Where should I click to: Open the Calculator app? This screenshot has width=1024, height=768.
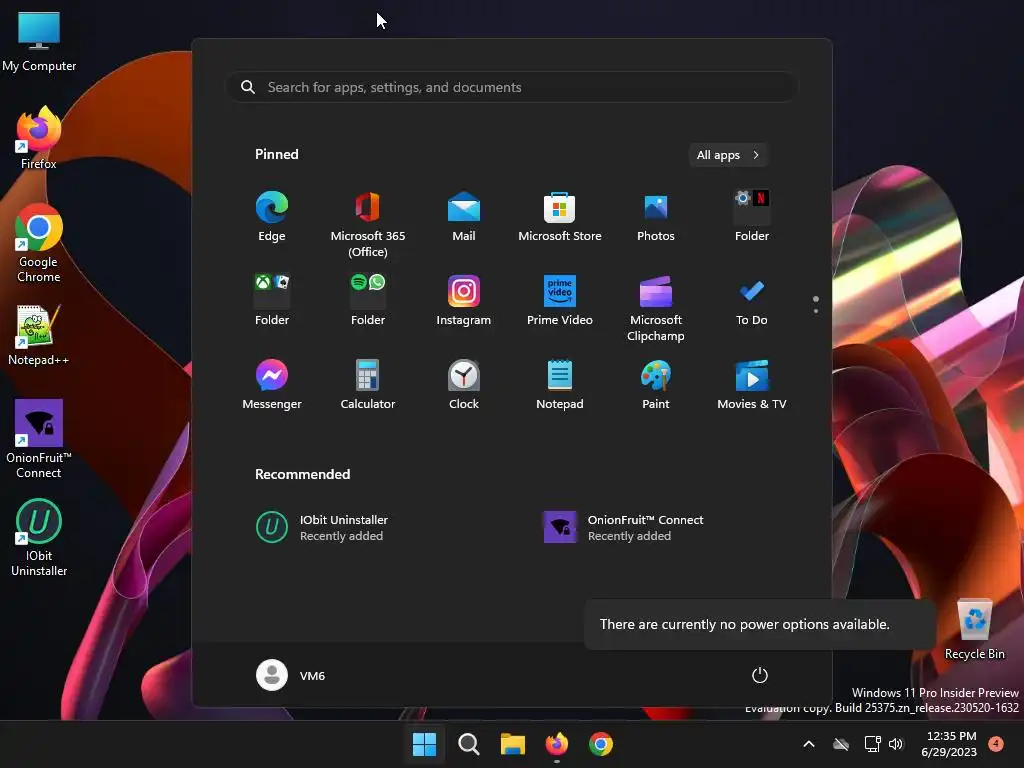368,385
